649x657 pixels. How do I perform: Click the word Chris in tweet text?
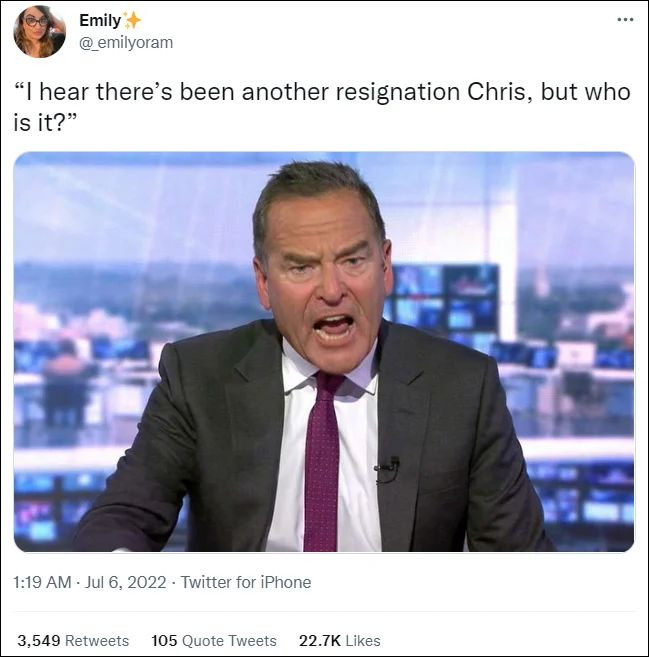[x=499, y=92]
